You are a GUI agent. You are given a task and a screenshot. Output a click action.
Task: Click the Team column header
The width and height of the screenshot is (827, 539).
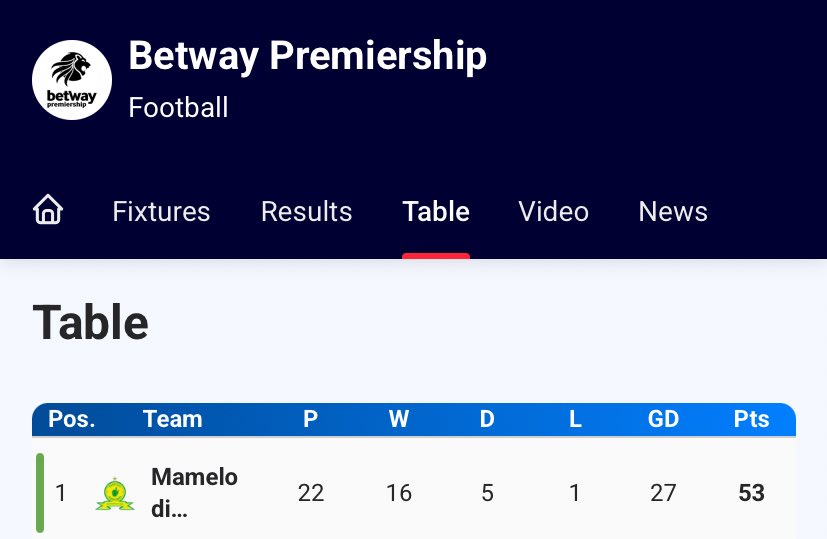point(173,419)
